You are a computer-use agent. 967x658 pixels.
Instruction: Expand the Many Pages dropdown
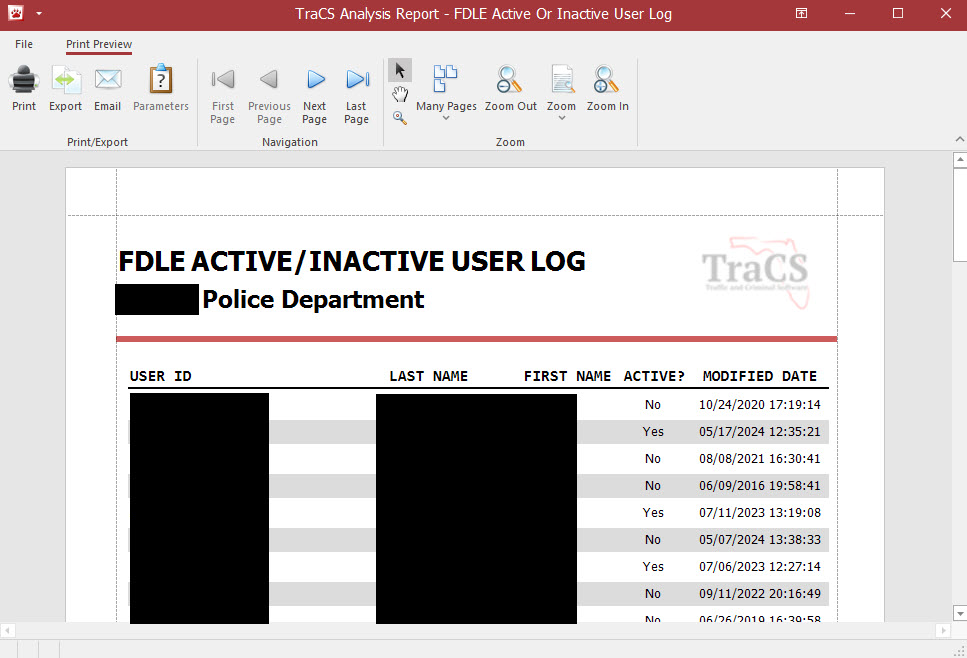pos(446,118)
